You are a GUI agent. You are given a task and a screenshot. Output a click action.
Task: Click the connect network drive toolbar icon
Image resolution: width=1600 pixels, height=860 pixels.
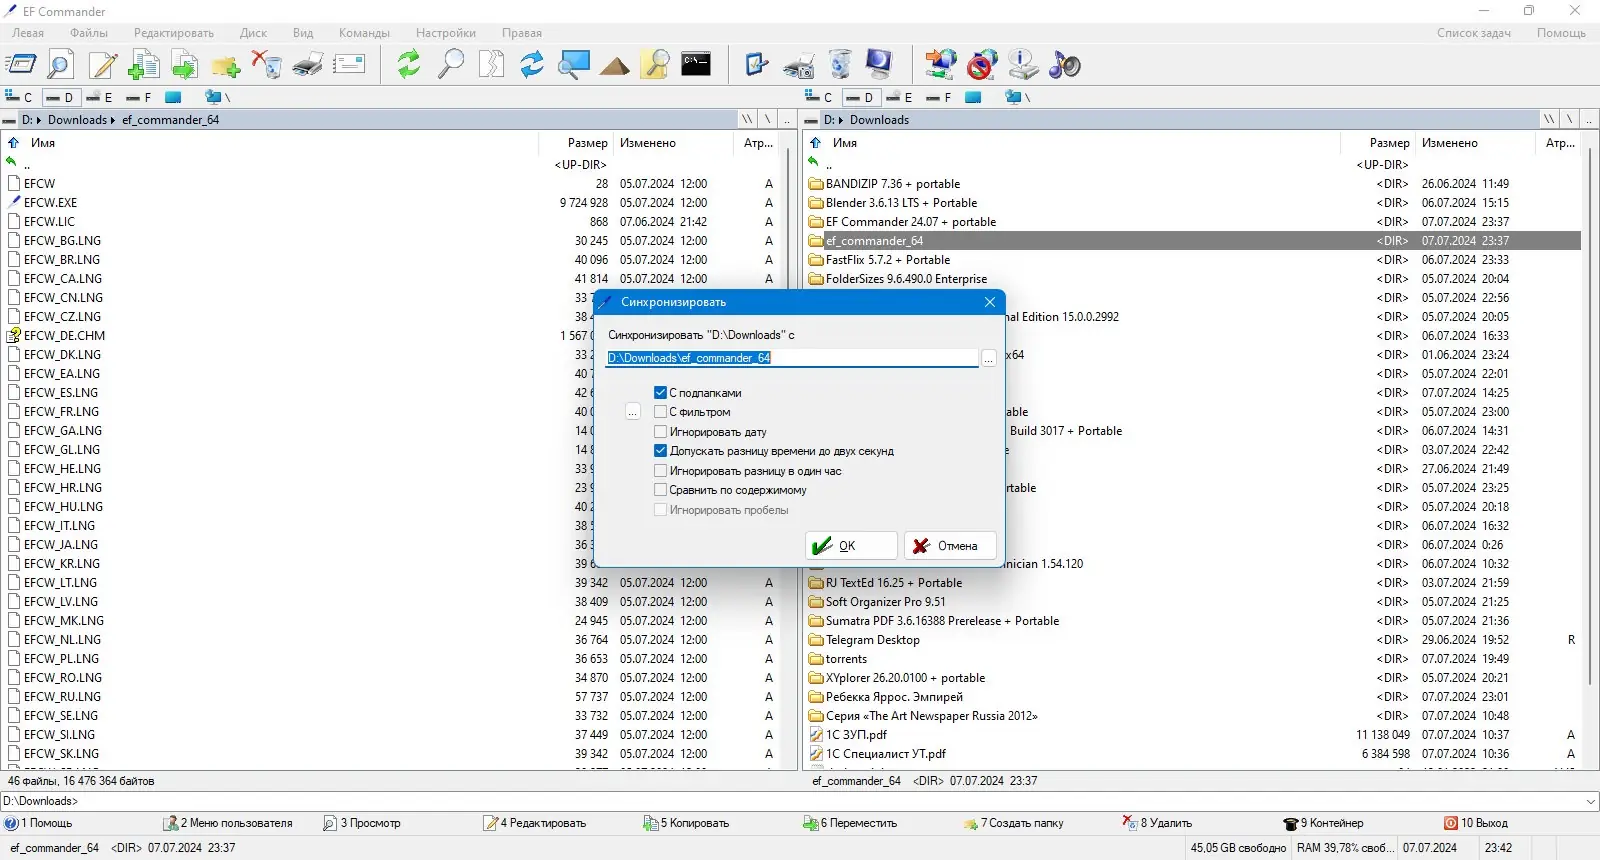(940, 65)
